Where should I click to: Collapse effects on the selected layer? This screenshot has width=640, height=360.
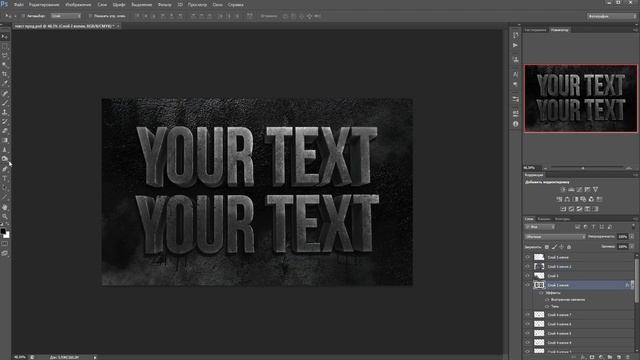click(x=632, y=285)
